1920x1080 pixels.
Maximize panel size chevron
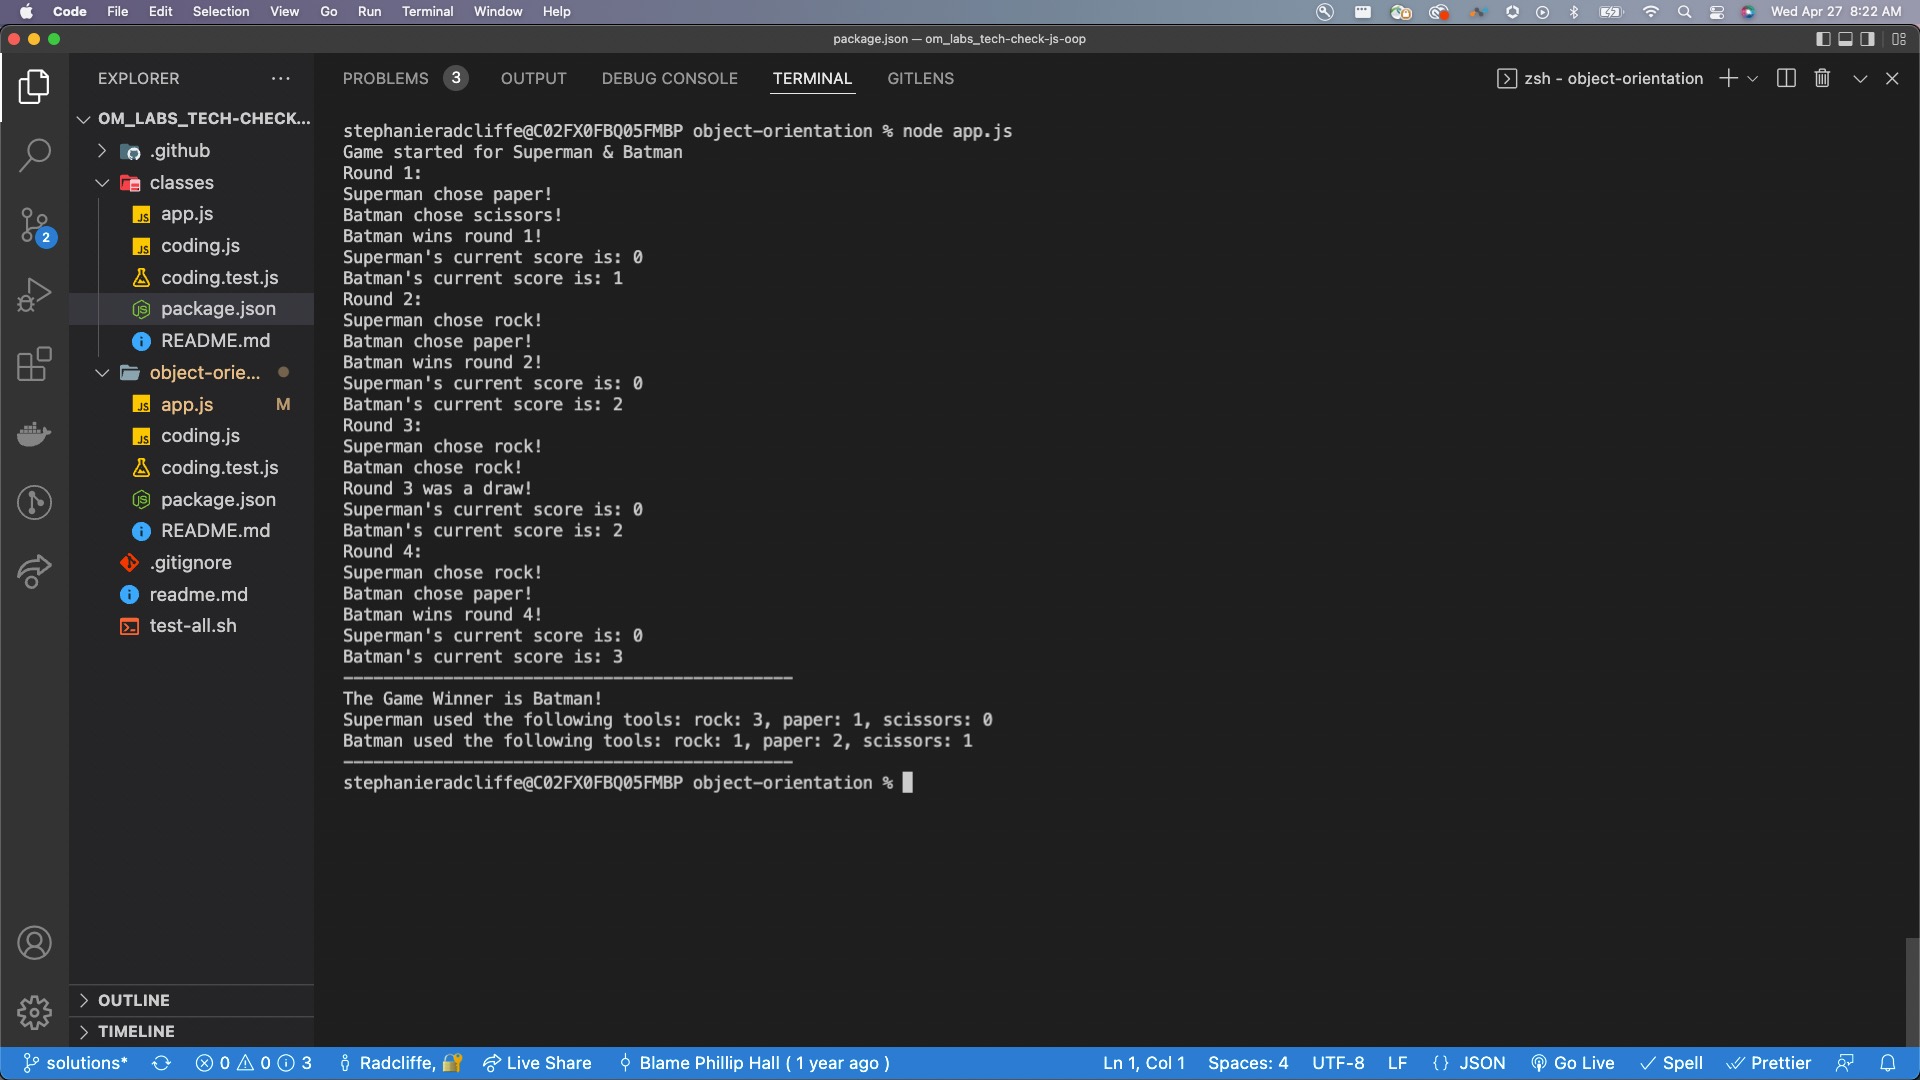[x=1859, y=78]
